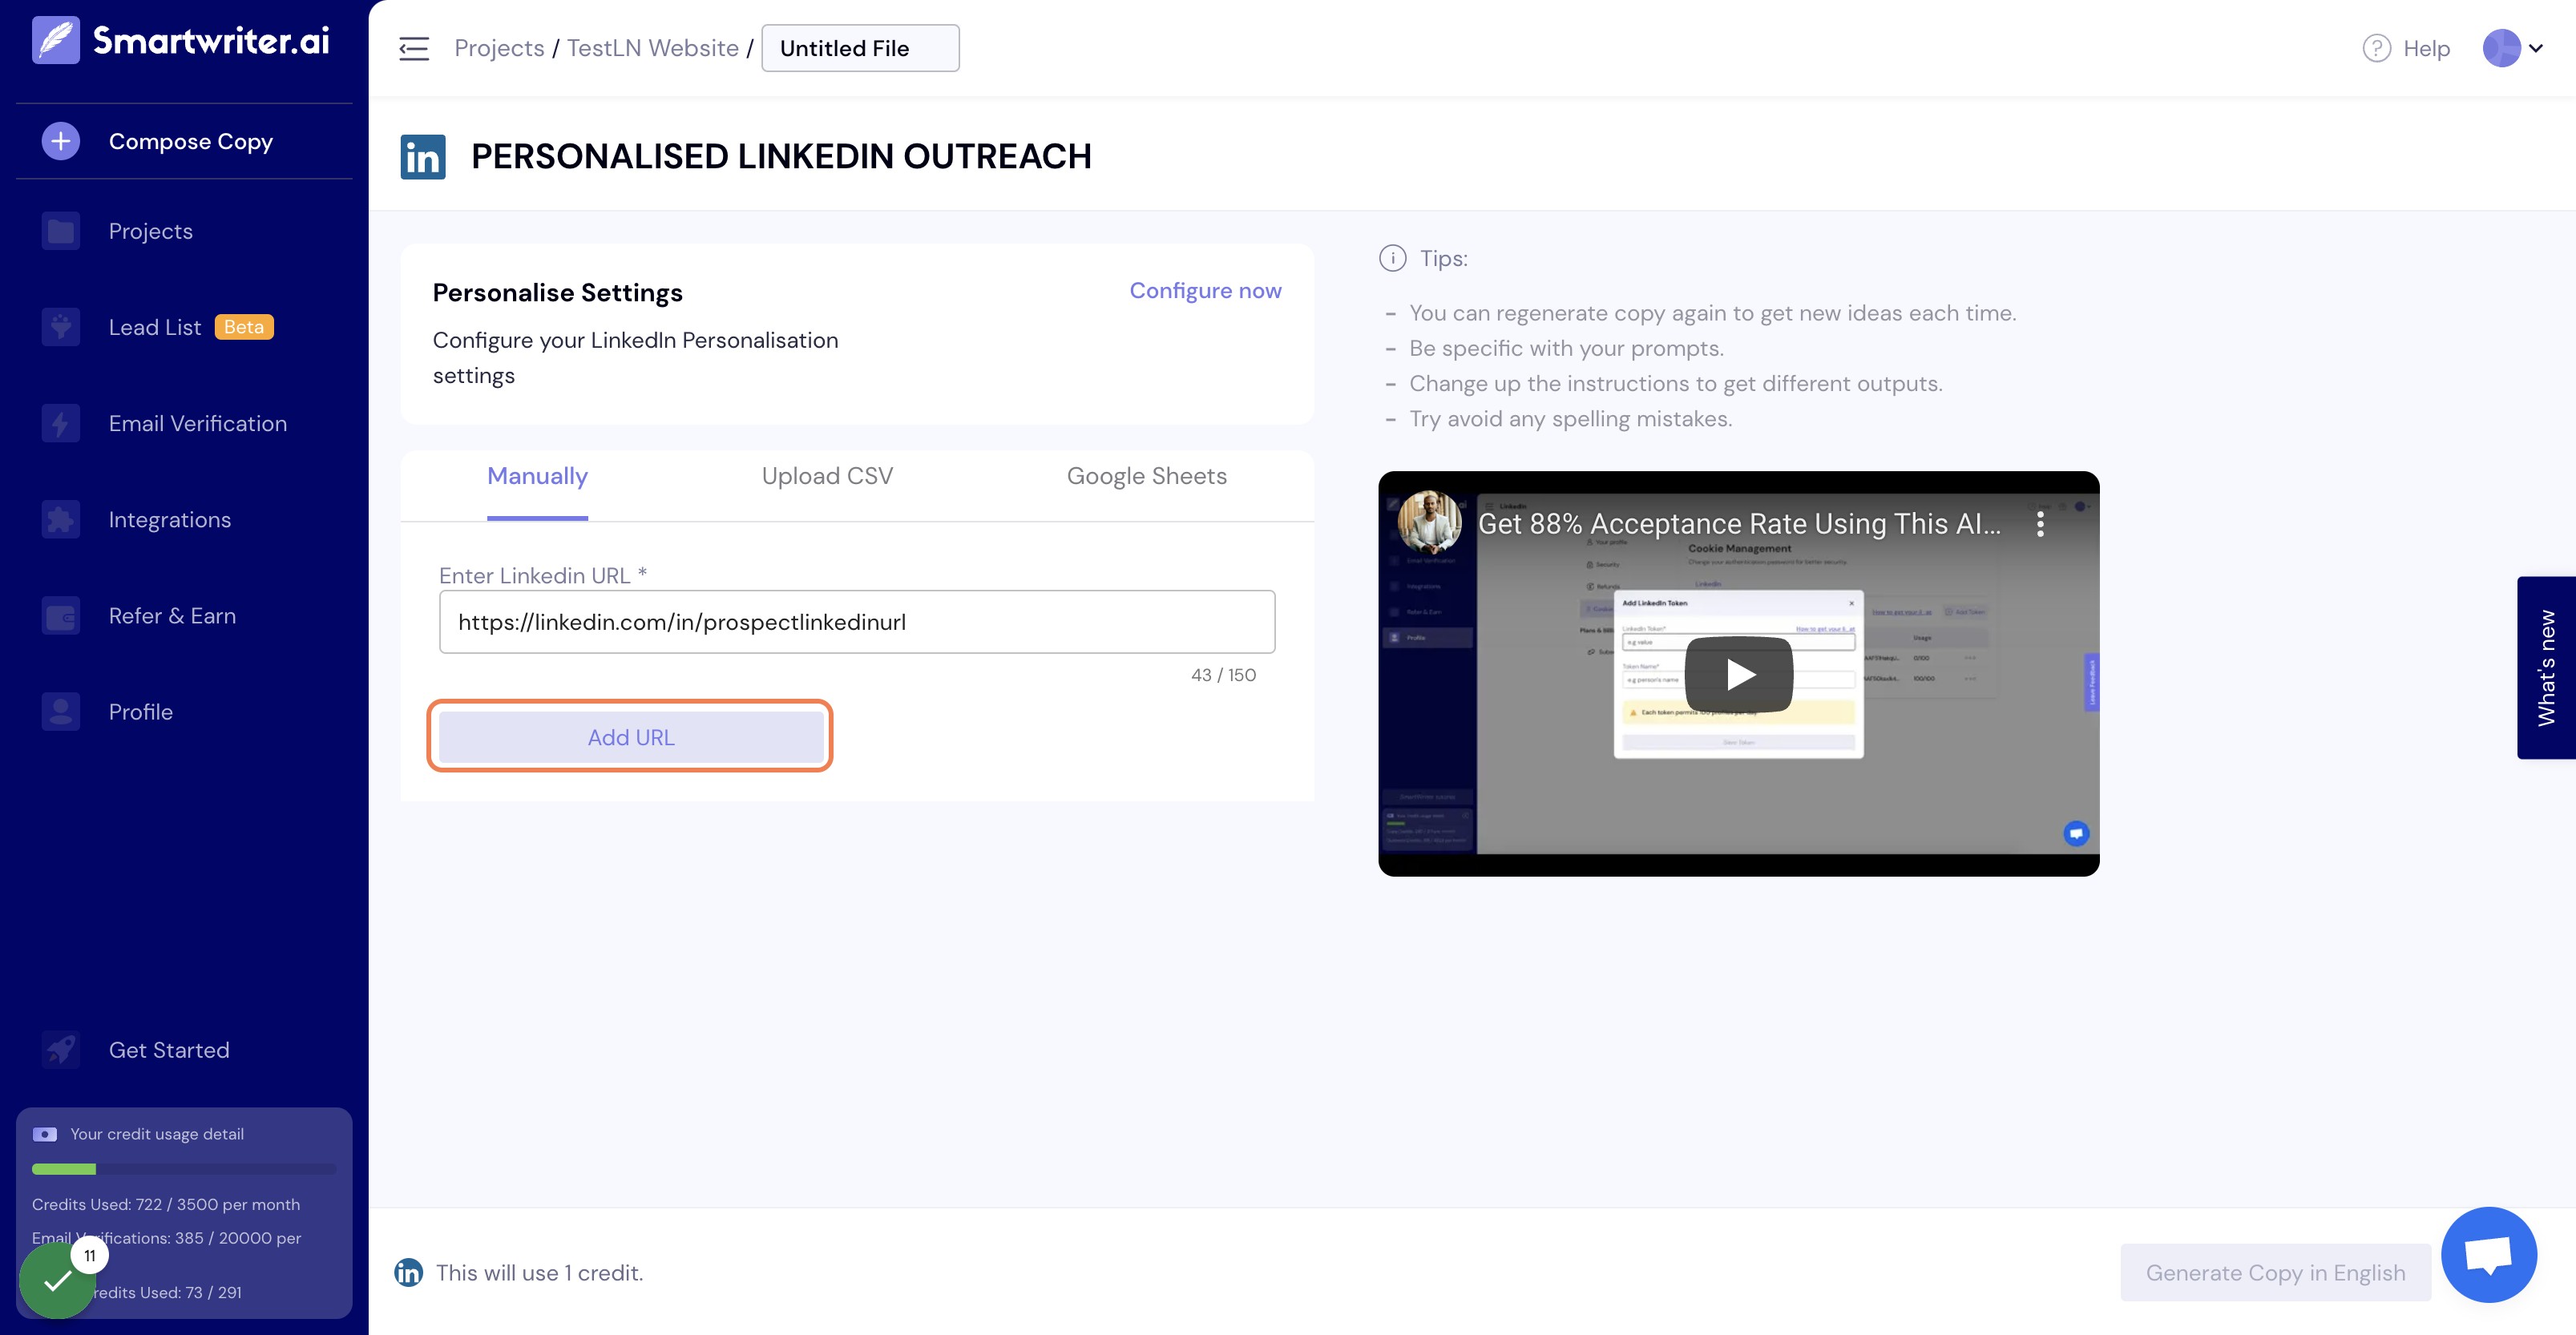Click the green checklist checkmark badge

[x=57, y=1280]
